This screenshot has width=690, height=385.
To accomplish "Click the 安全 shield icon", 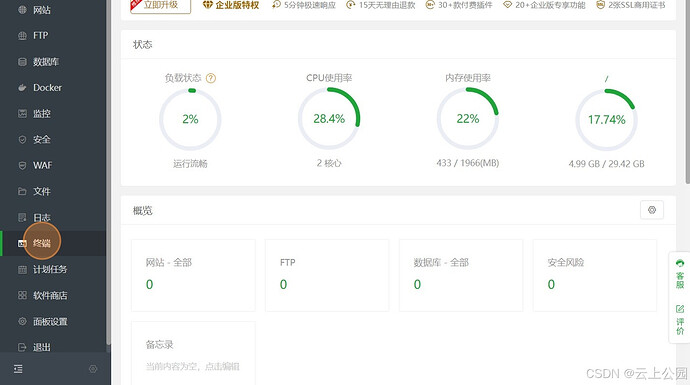I will (x=22, y=139).
